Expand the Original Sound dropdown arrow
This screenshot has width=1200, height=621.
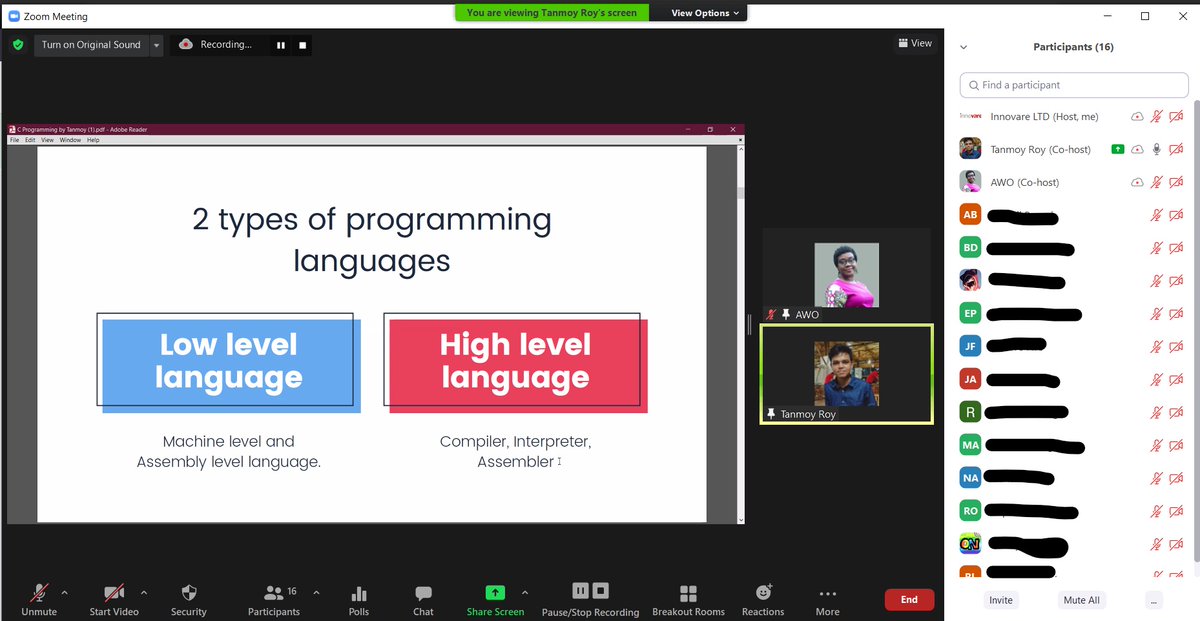[155, 45]
